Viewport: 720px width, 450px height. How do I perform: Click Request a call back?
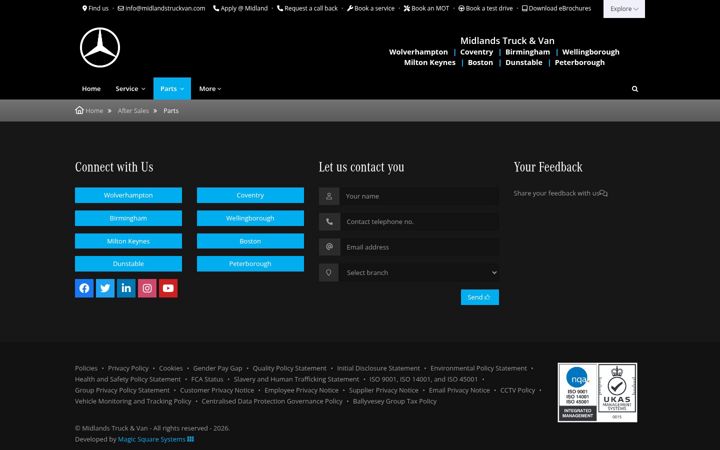click(307, 8)
